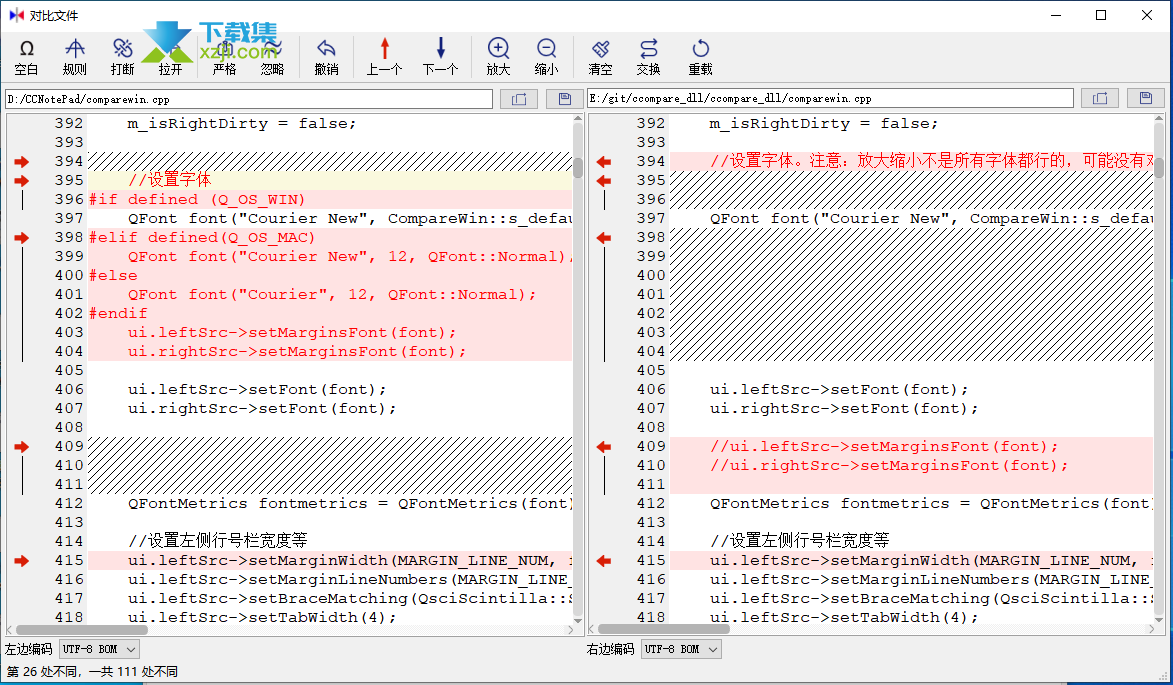
Task: Save the left file with the disk button
Action: [x=565, y=99]
